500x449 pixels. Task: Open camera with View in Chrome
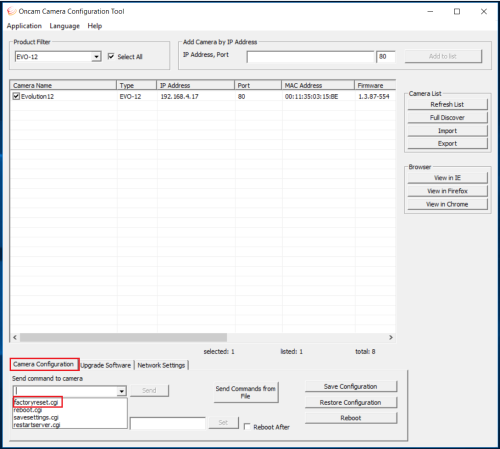[447, 204]
